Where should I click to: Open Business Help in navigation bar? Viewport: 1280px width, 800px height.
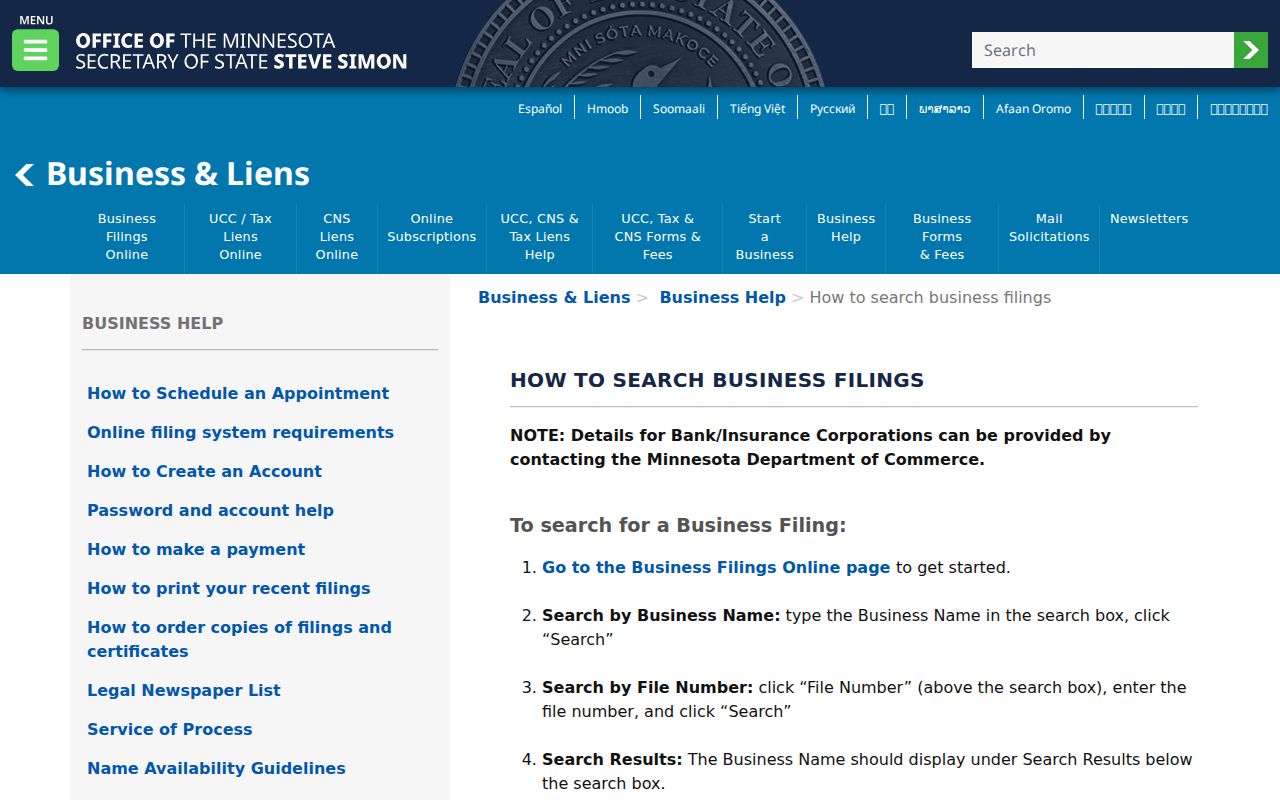pyautogui.click(x=846, y=228)
